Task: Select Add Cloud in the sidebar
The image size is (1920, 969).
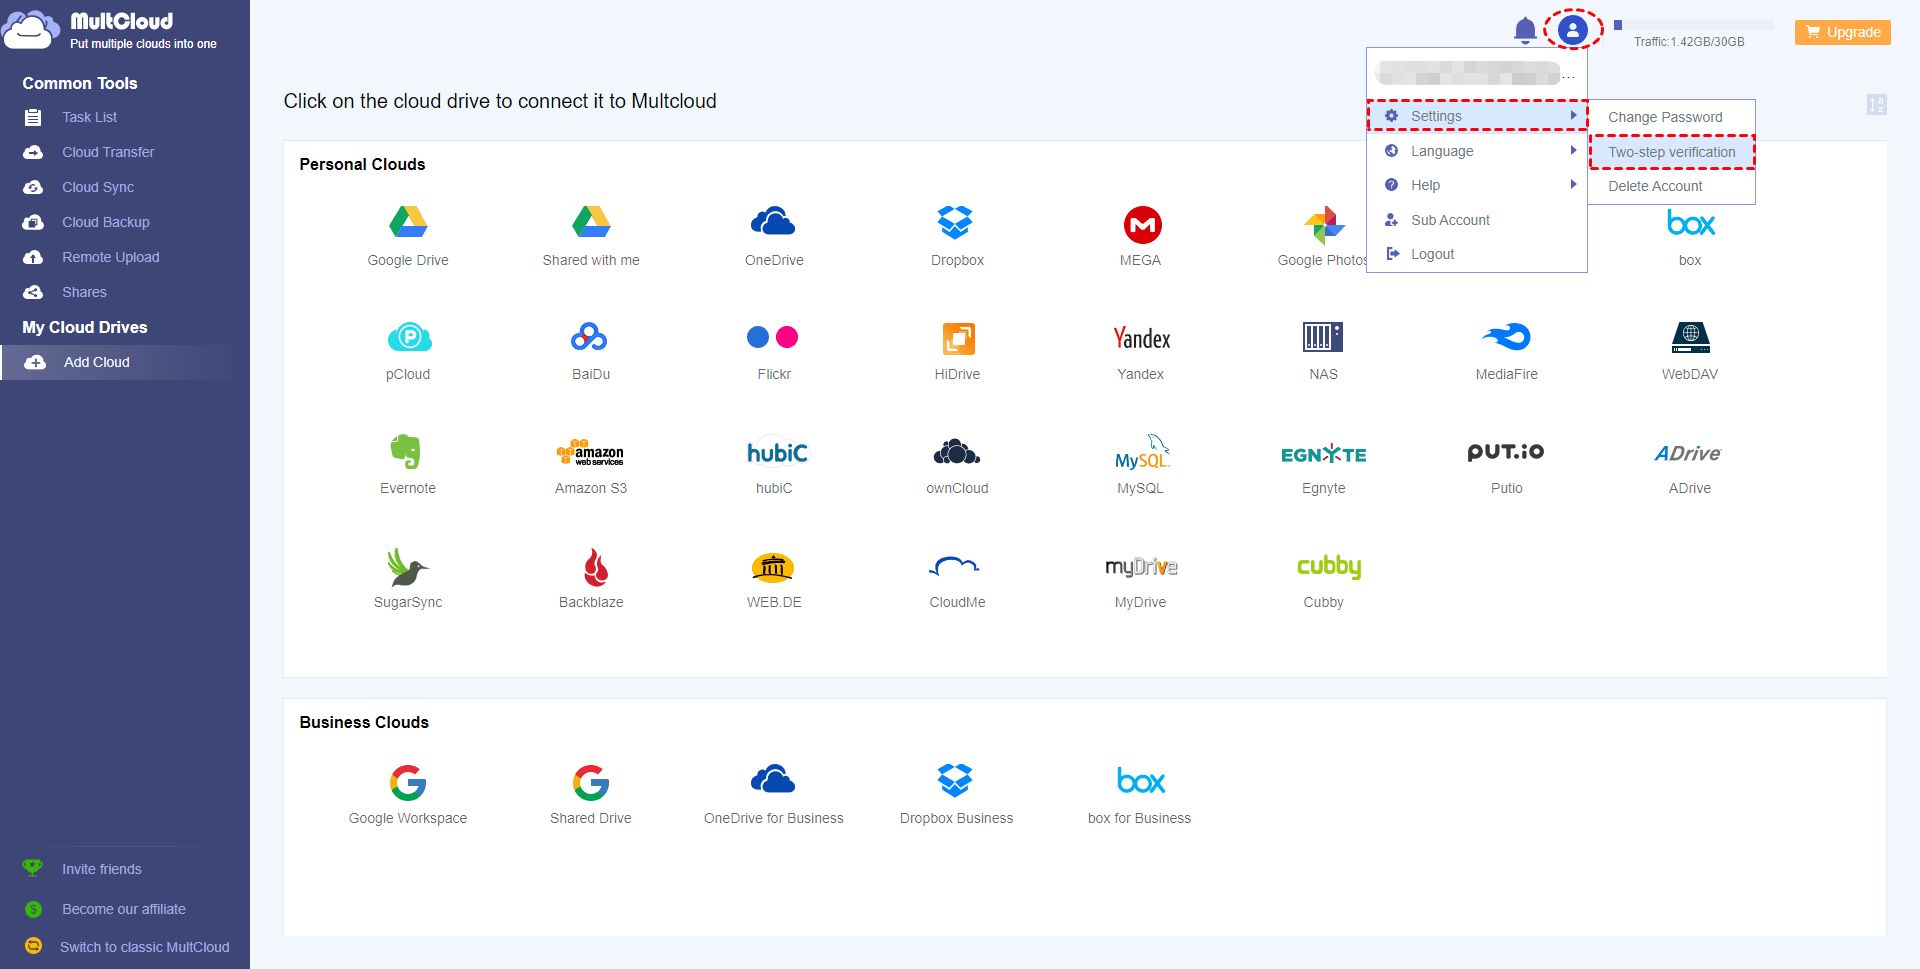Action: (125, 362)
